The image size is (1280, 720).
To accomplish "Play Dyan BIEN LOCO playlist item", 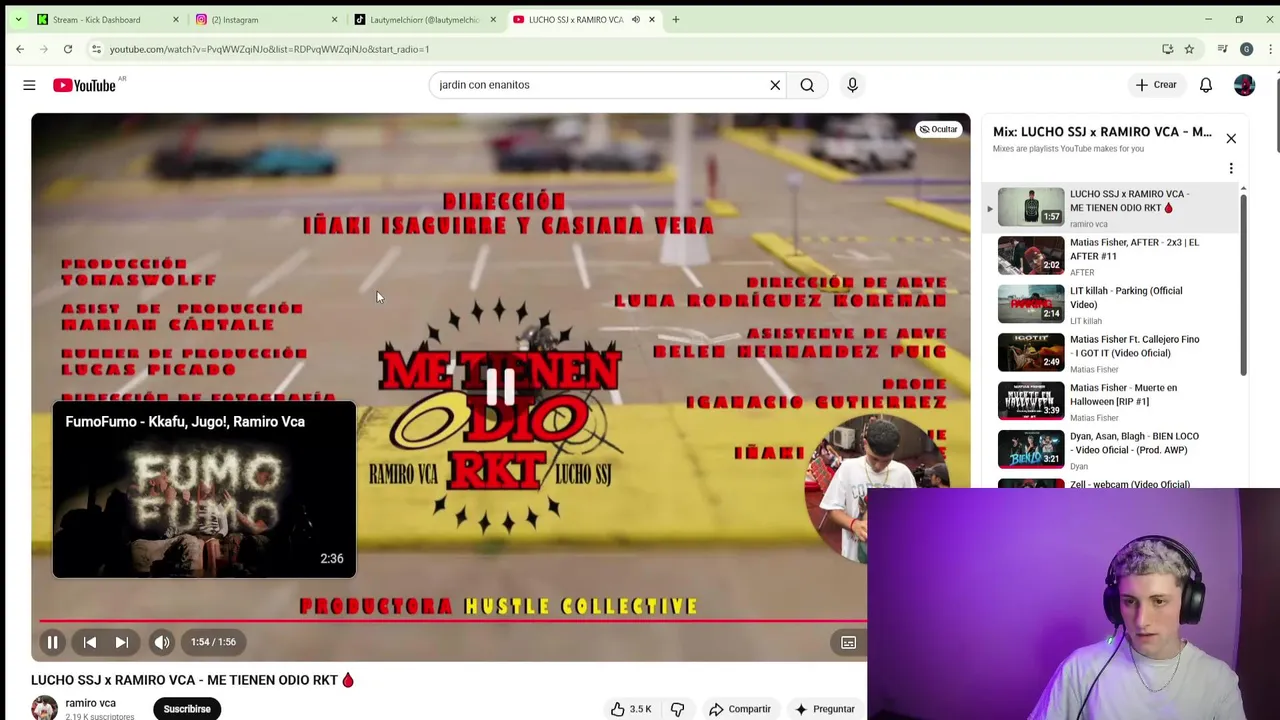I will pyautogui.click(x=1110, y=450).
